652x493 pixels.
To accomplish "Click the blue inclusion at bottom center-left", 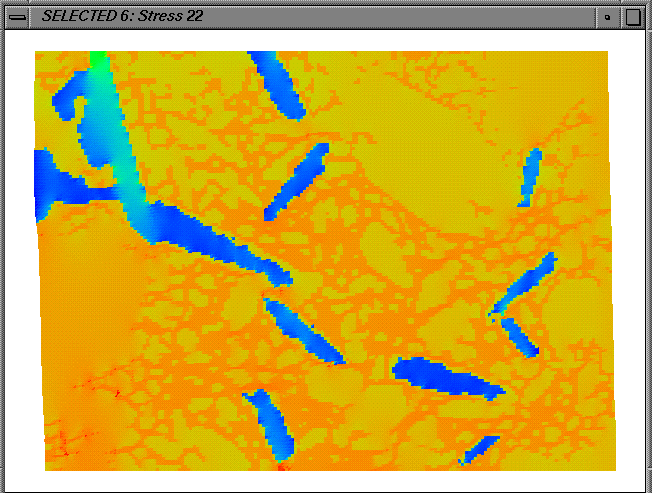I will click(x=268, y=420).
